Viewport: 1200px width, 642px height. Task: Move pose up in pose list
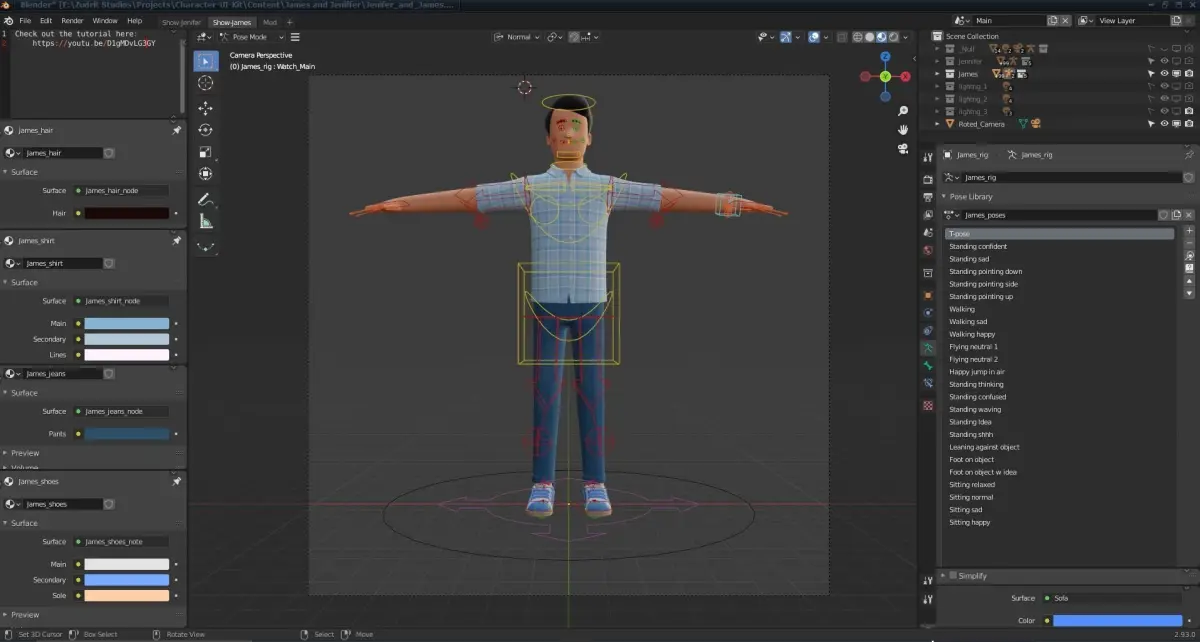pos(1189,281)
